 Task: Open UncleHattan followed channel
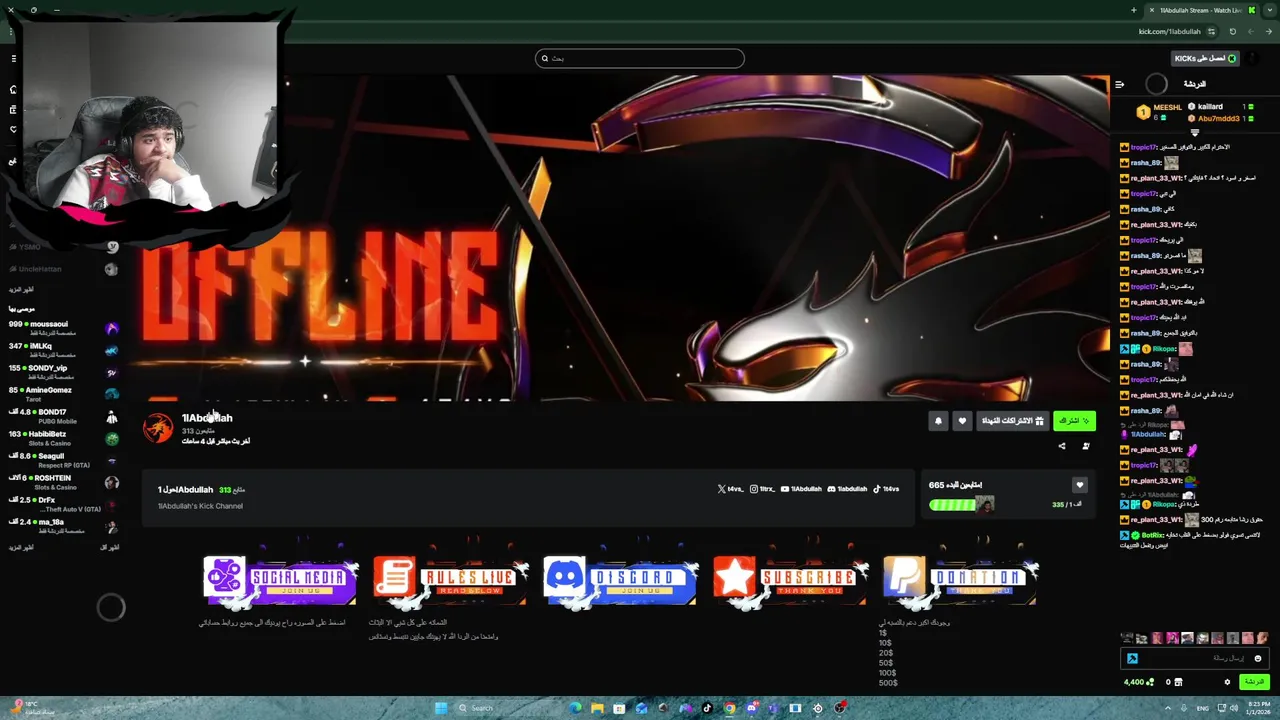[62, 269]
